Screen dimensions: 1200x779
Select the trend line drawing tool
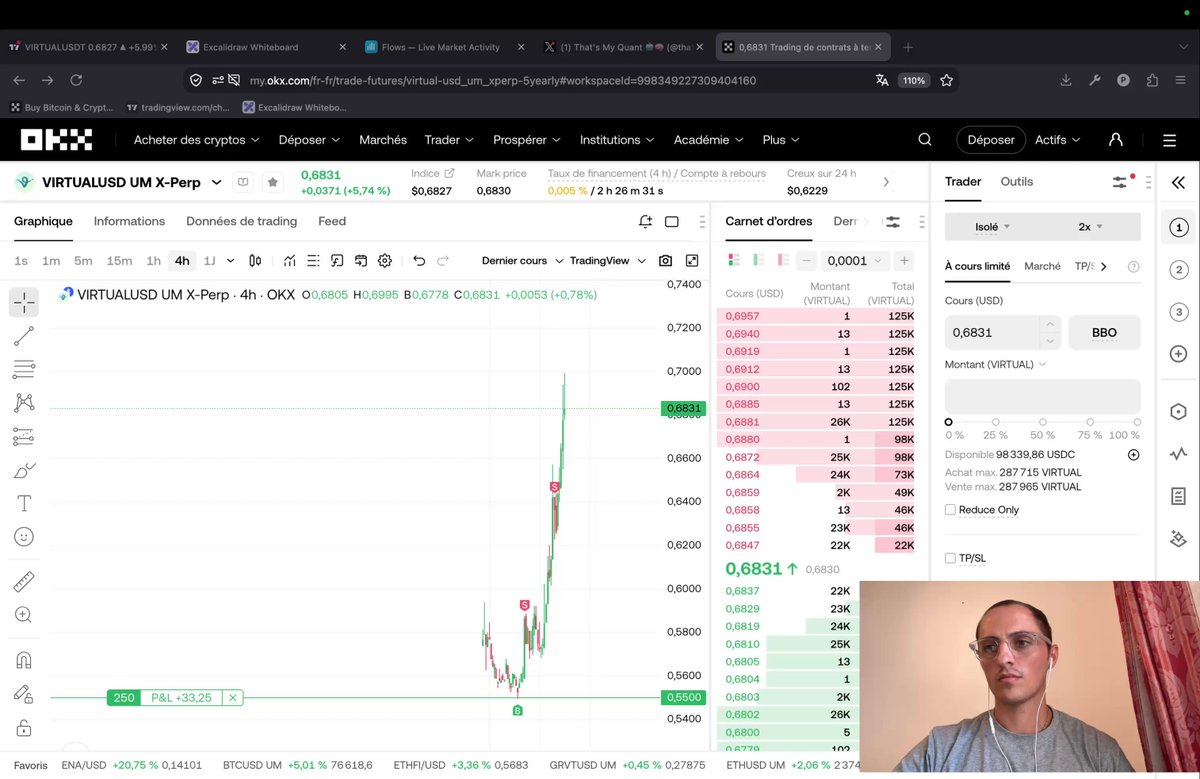coord(24,336)
